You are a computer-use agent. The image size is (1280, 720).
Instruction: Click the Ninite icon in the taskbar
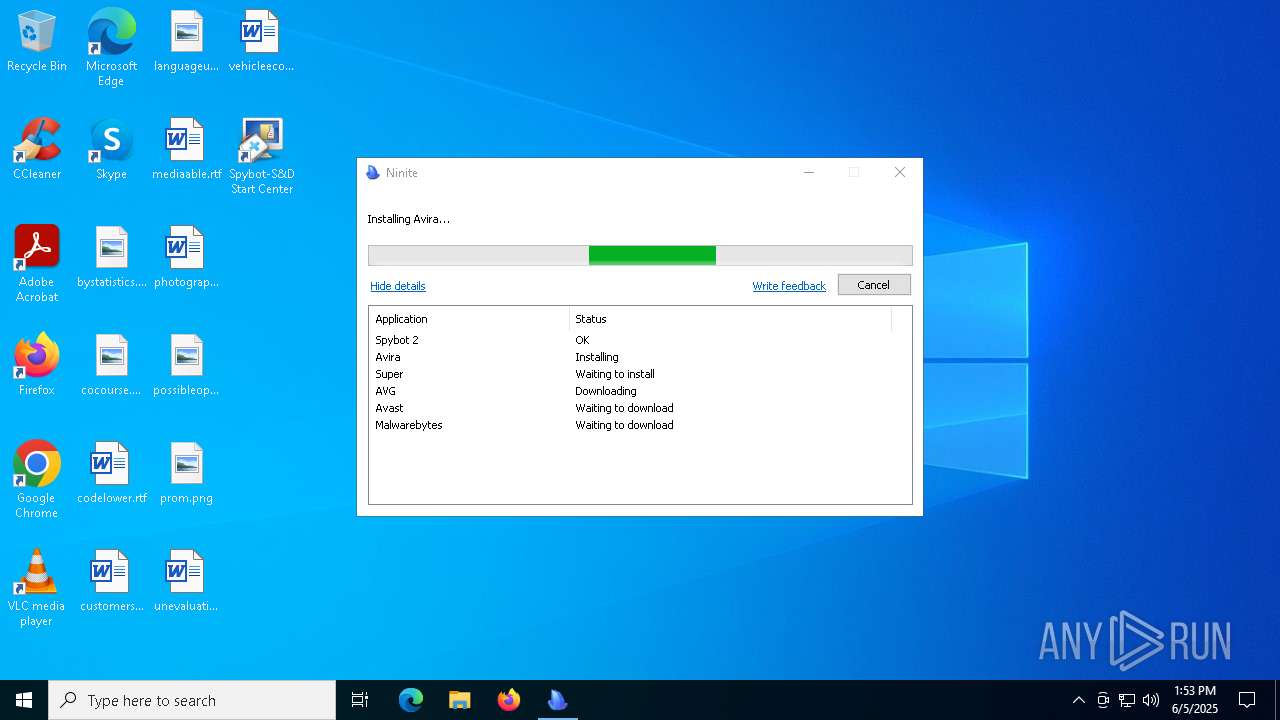point(557,700)
